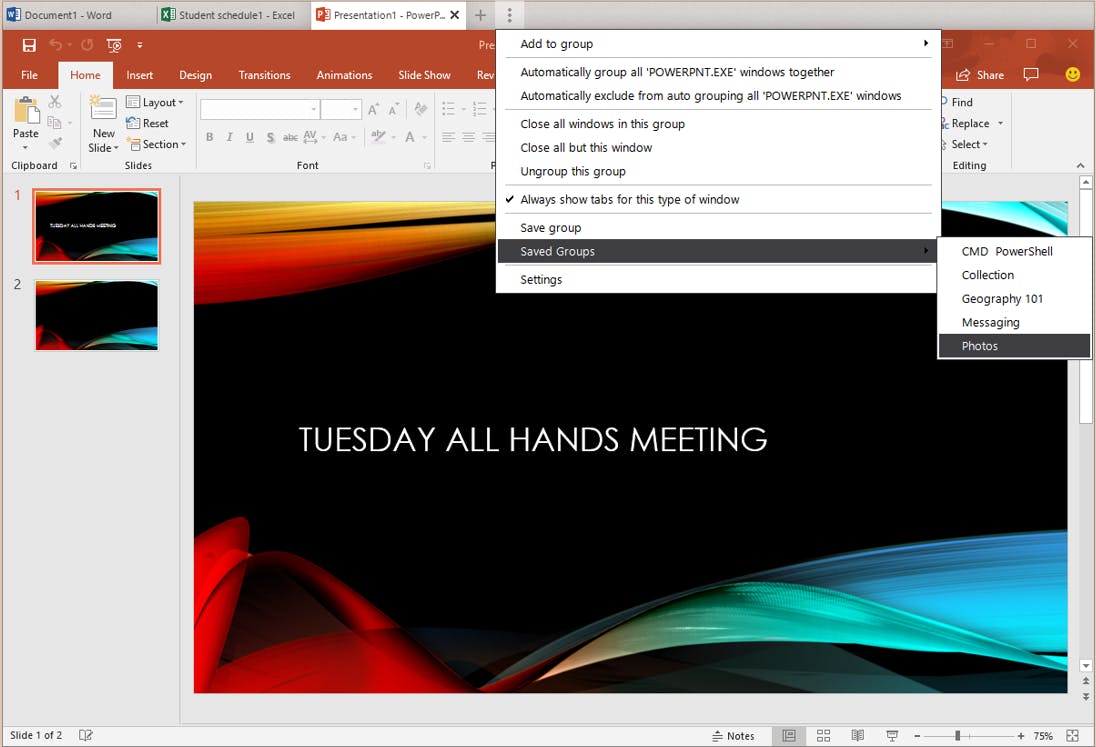The height and width of the screenshot is (747, 1096).
Task: Click the Redo icon in the quick access toolbar
Action: 87,45
